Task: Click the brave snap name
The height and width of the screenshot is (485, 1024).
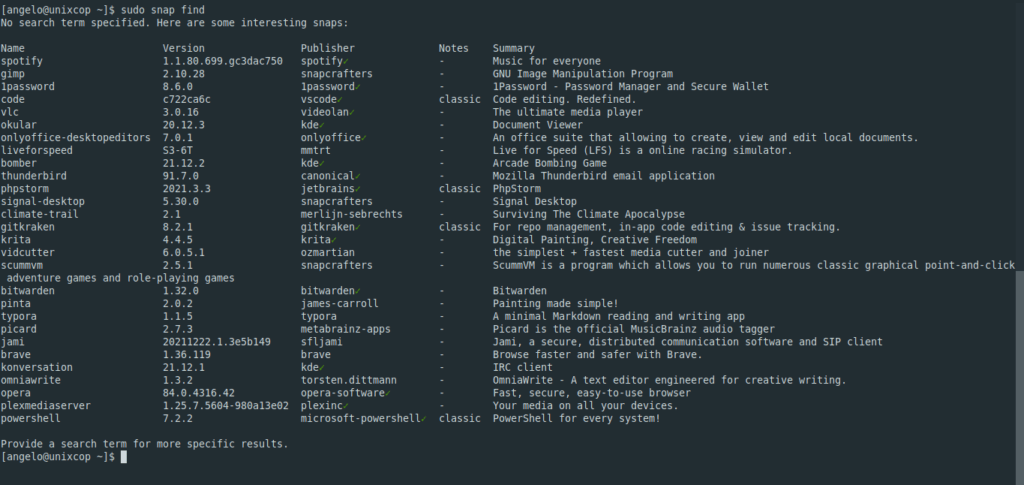Action: click(x=16, y=354)
